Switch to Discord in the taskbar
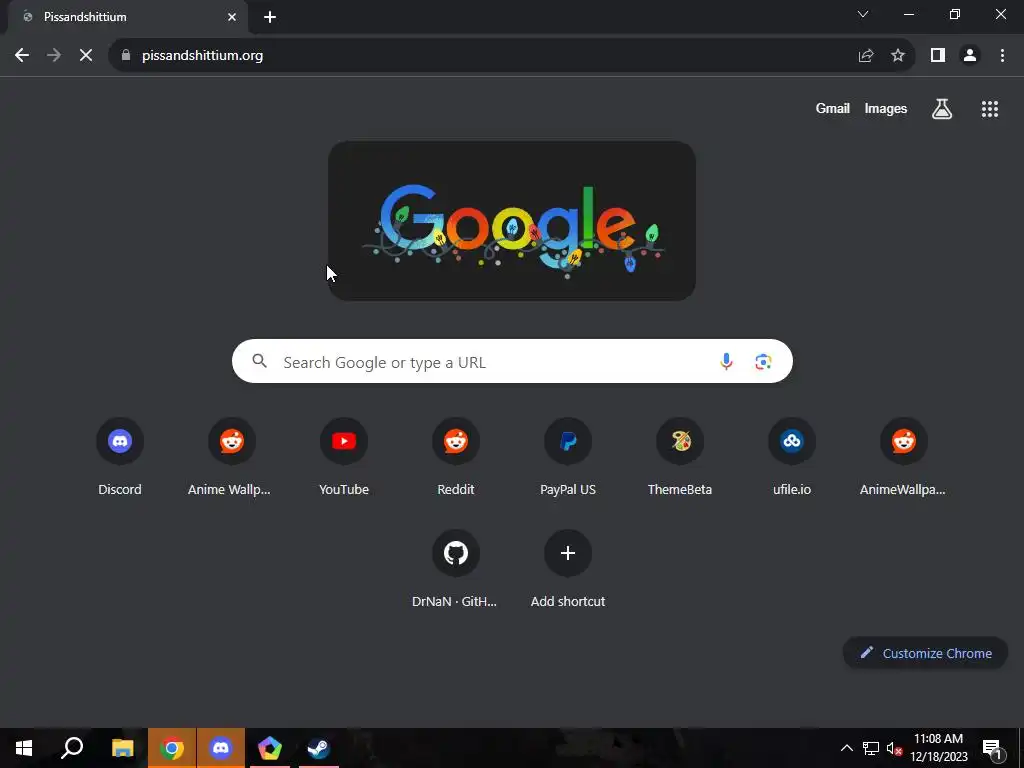 [x=221, y=748]
